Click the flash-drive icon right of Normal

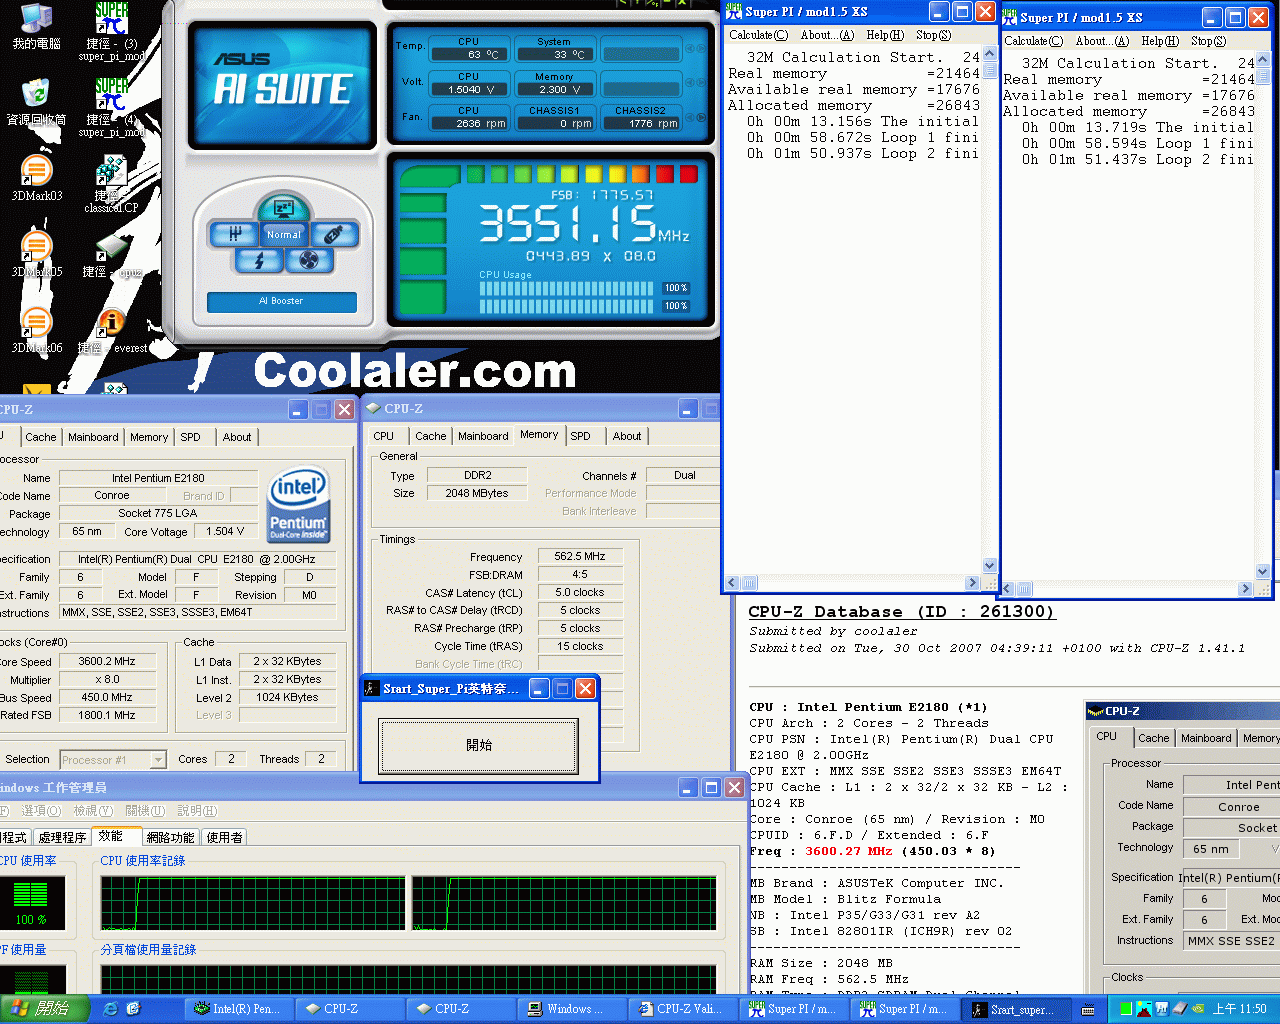[x=334, y=234]
